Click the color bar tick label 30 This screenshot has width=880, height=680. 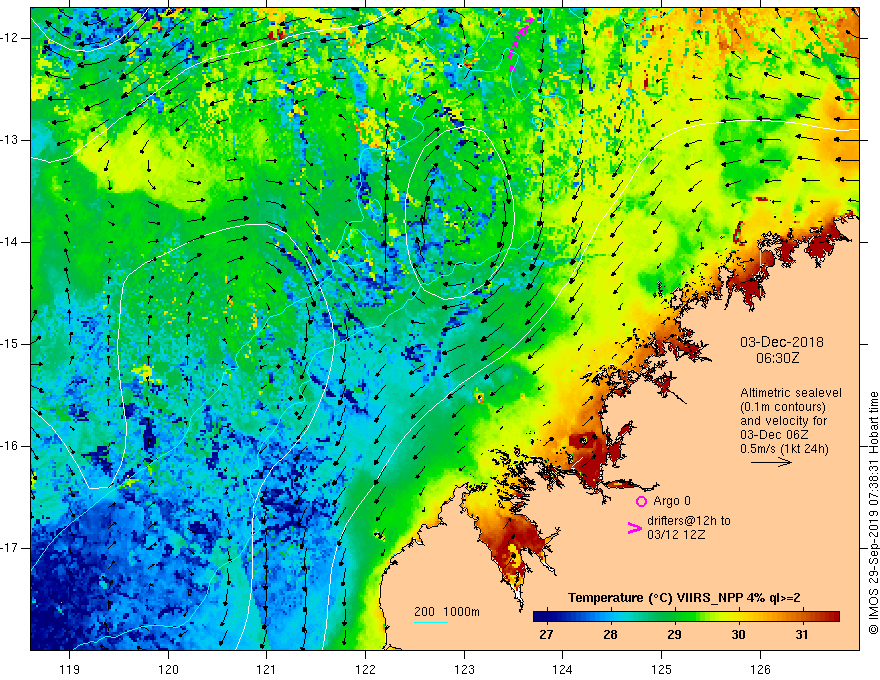click(x=738, y=635)
